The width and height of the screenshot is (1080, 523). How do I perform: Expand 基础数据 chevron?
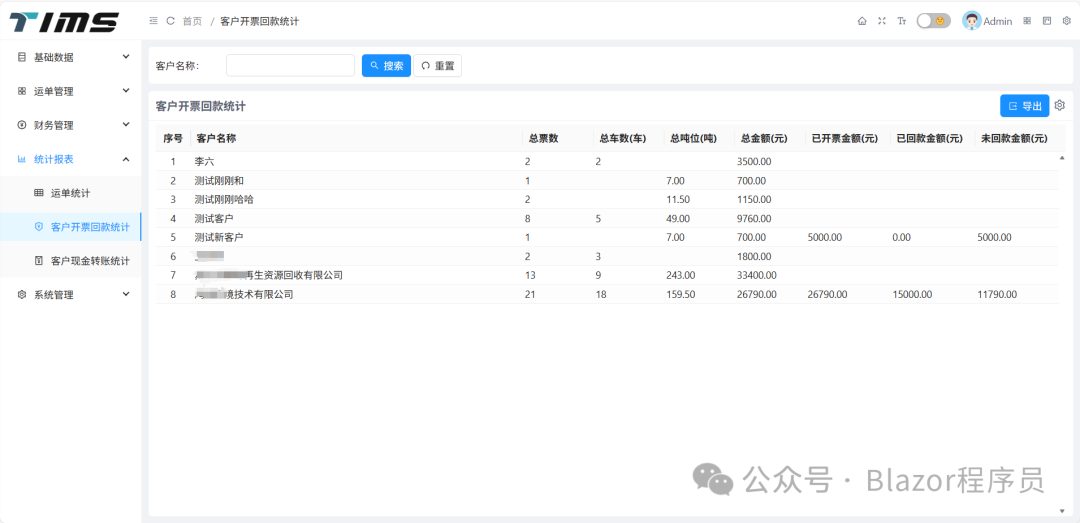point(126,57)
